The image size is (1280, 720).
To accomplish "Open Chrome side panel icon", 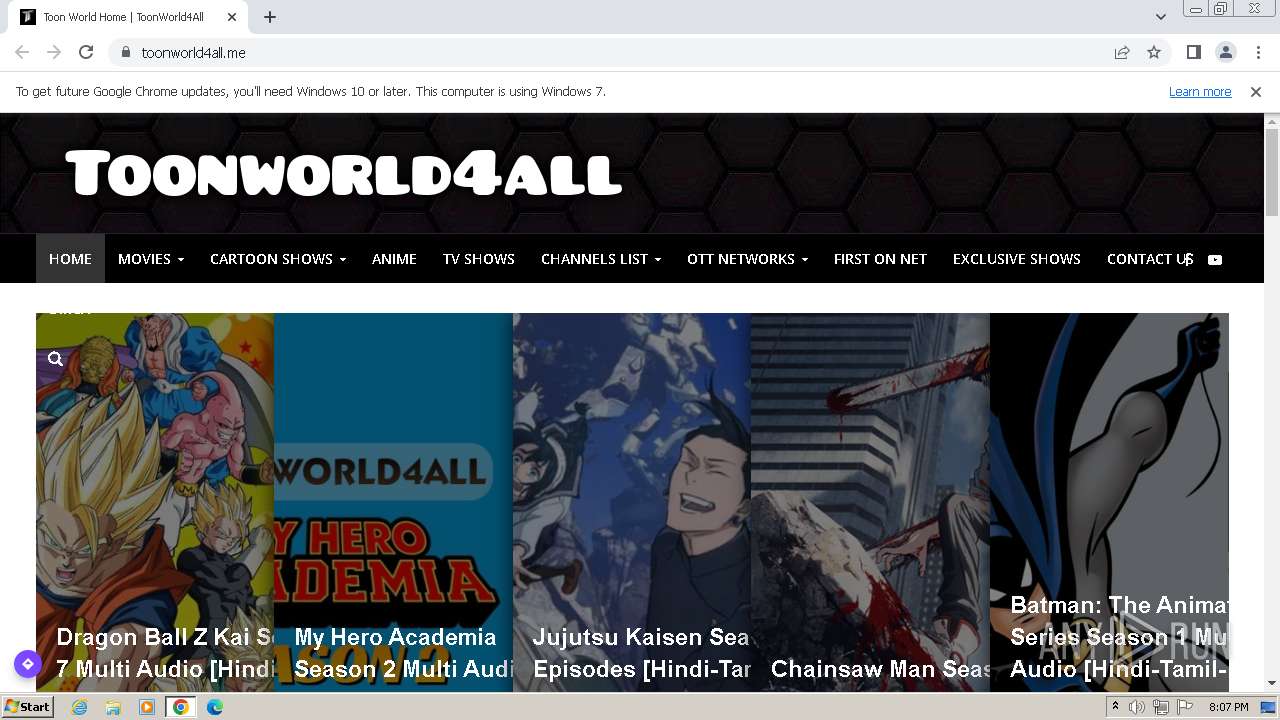I will click(x=1193, y=52).
